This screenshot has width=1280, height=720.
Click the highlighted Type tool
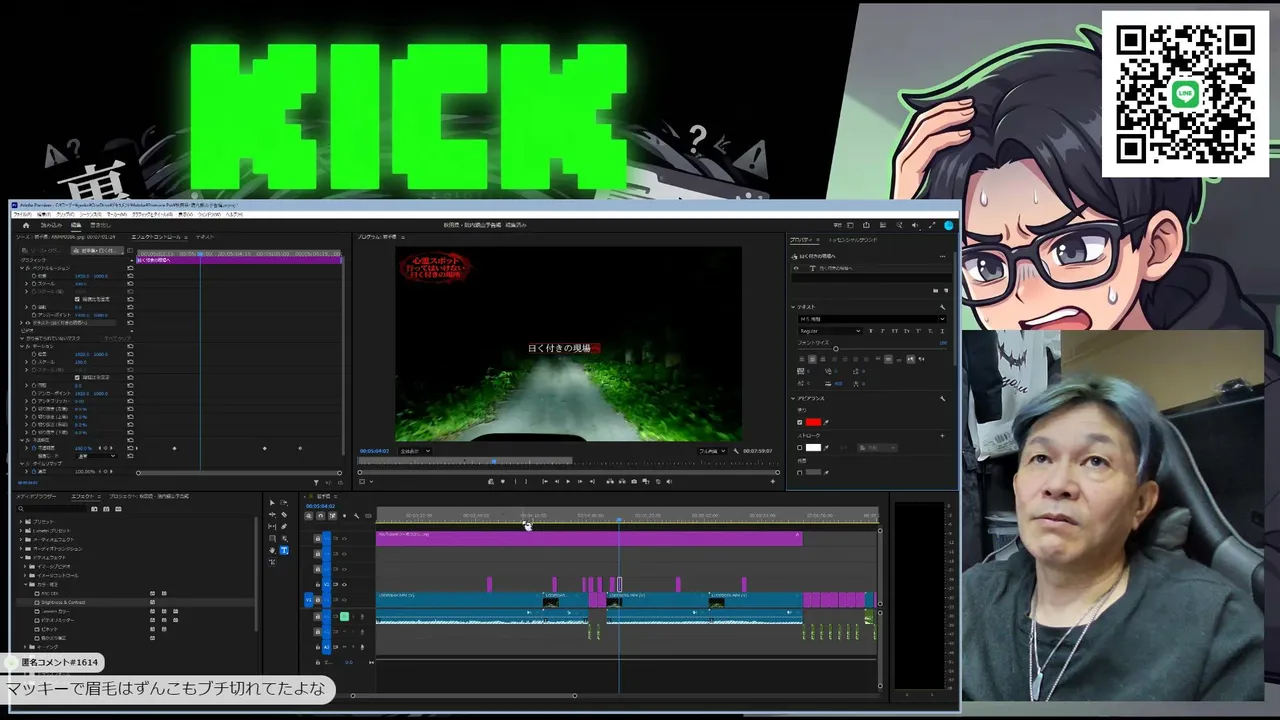coord(284,550)
